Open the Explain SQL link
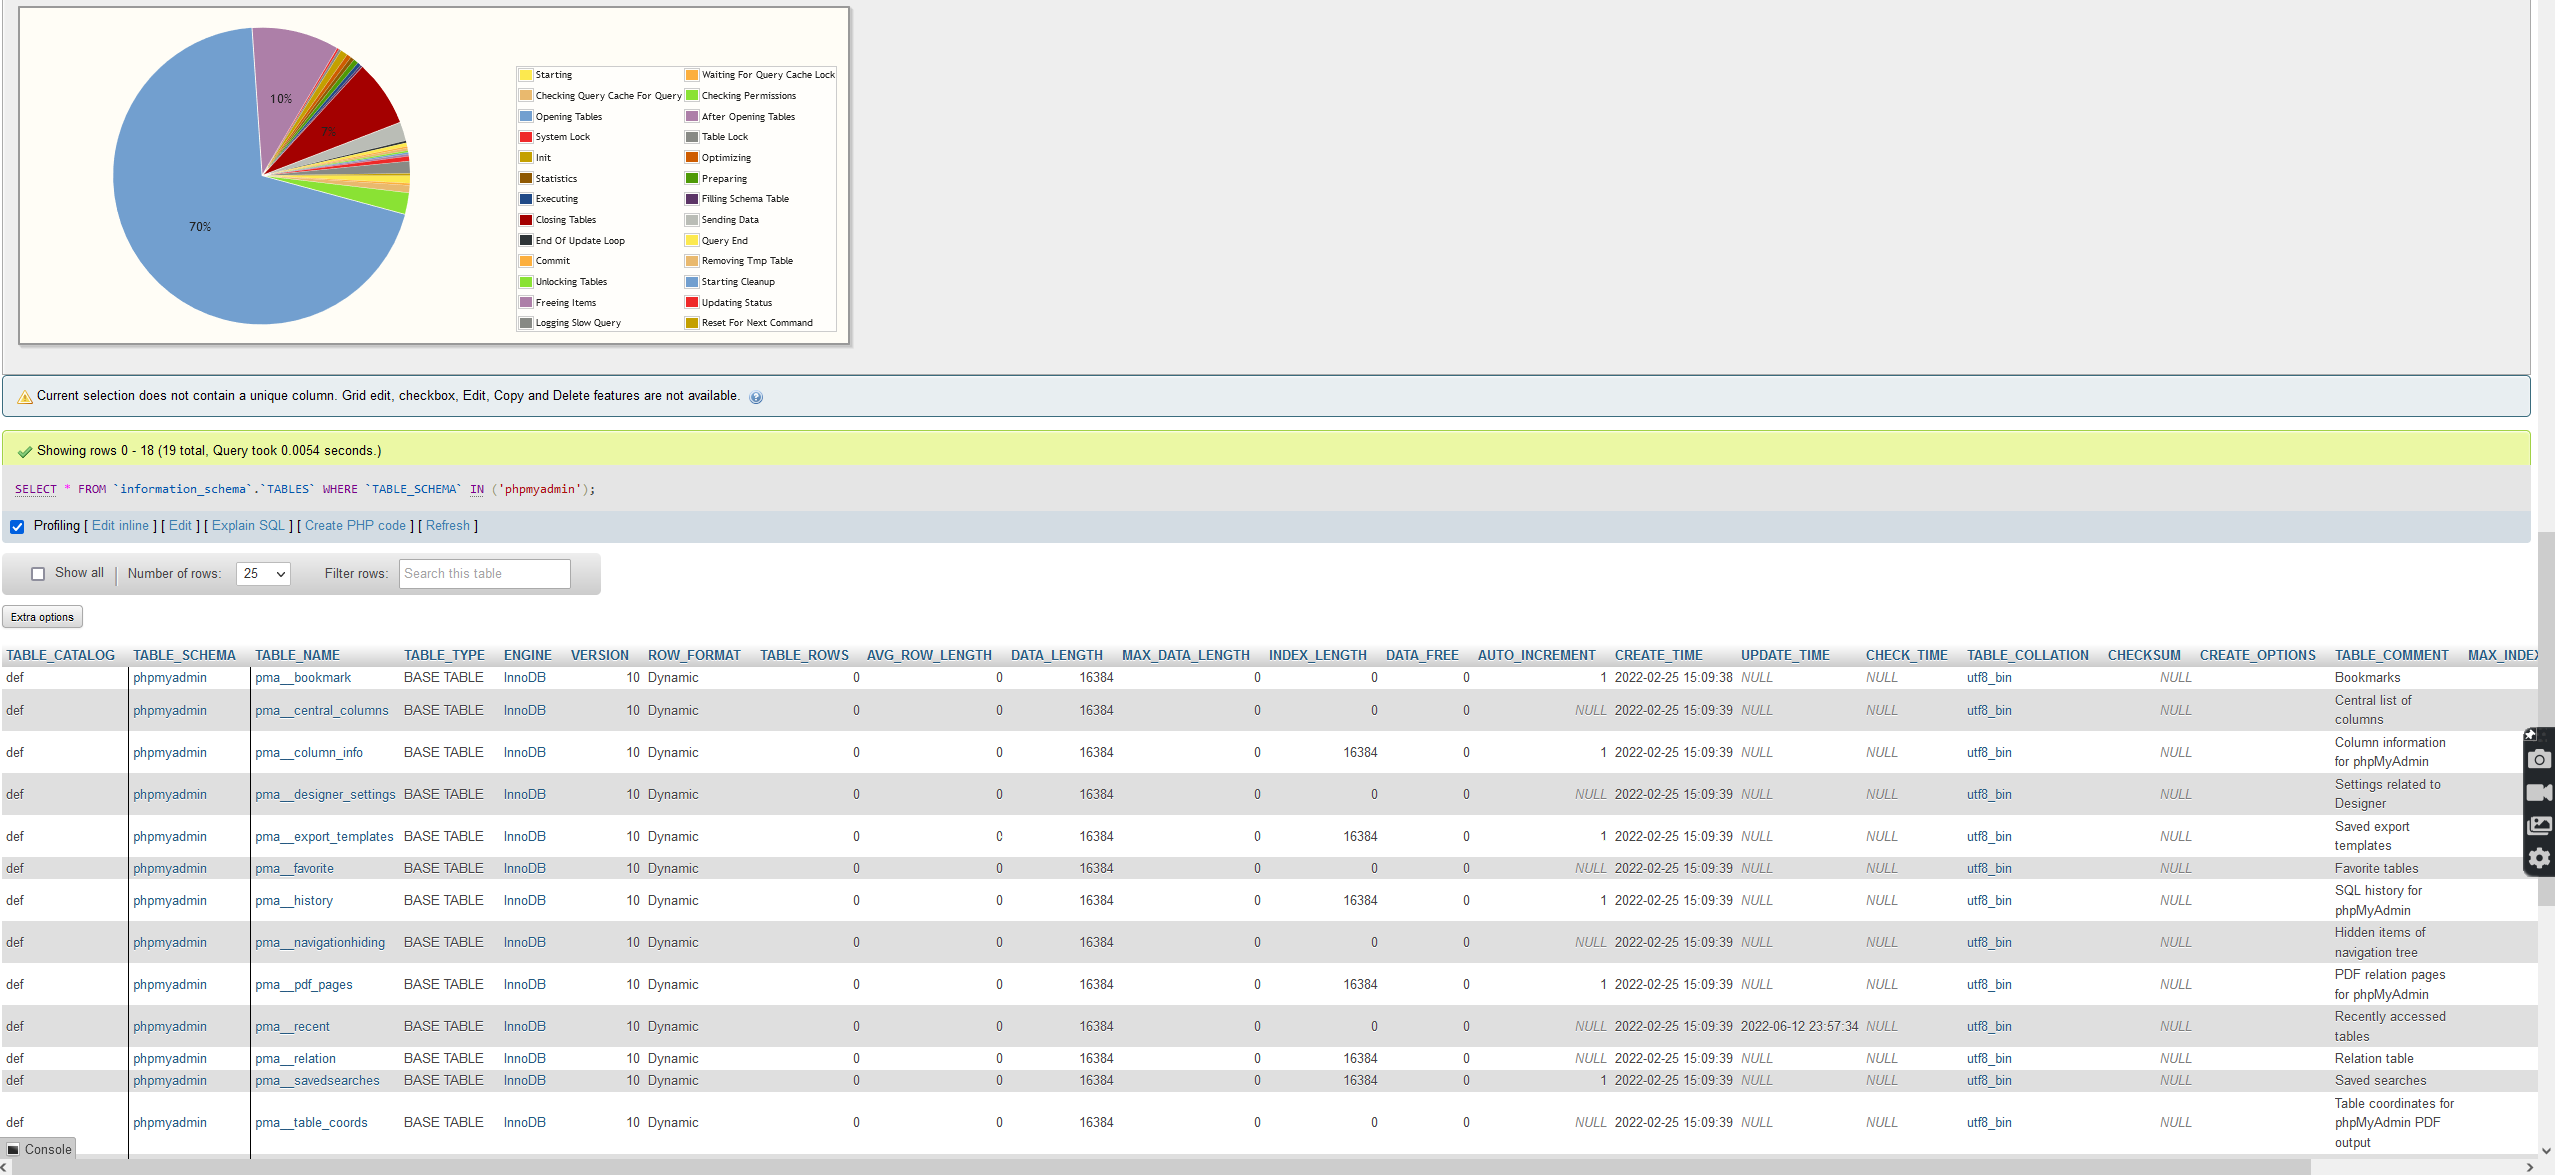This screenshot has height=1175, width=2560. (x=248, y=525)
